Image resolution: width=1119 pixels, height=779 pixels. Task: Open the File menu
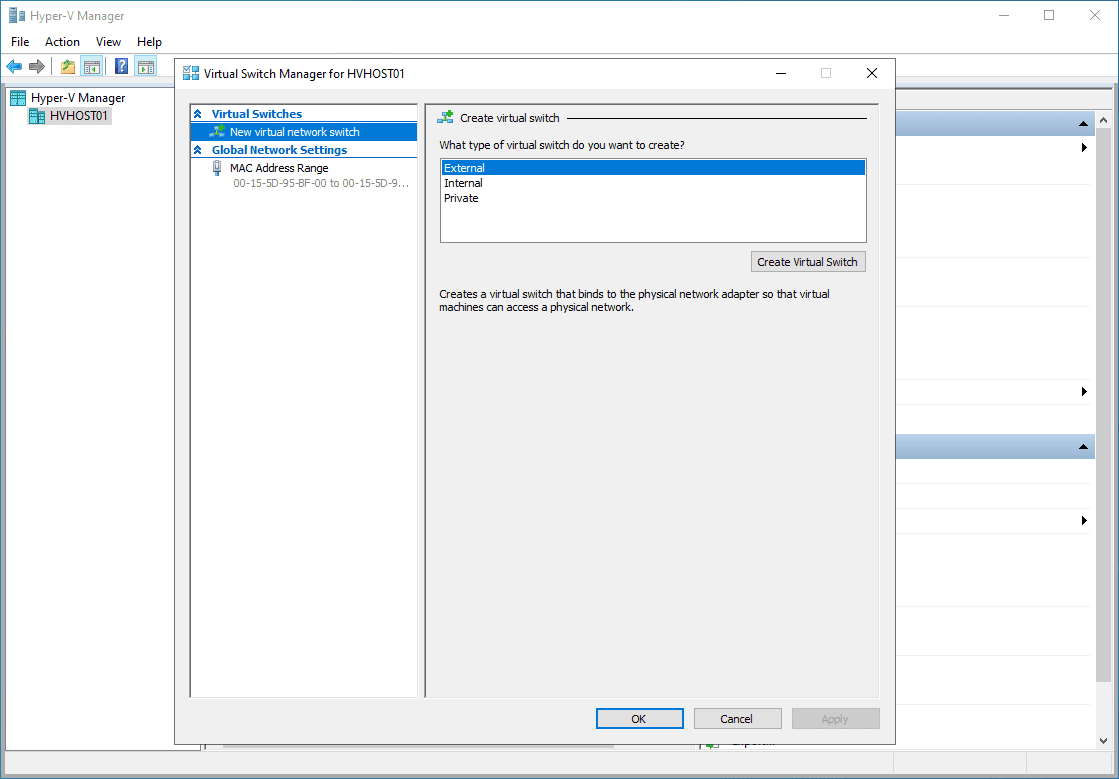(x=20, y=41)
